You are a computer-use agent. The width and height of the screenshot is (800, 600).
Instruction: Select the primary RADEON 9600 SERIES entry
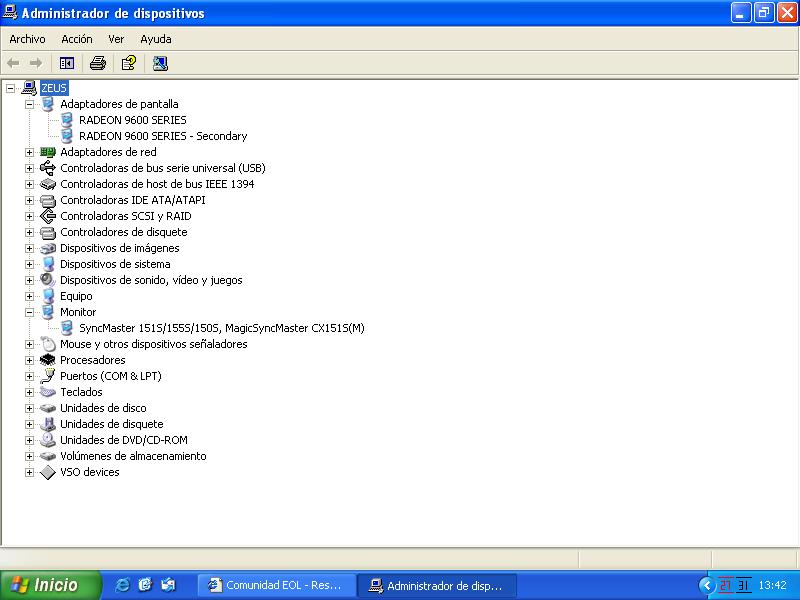point(133,120)
